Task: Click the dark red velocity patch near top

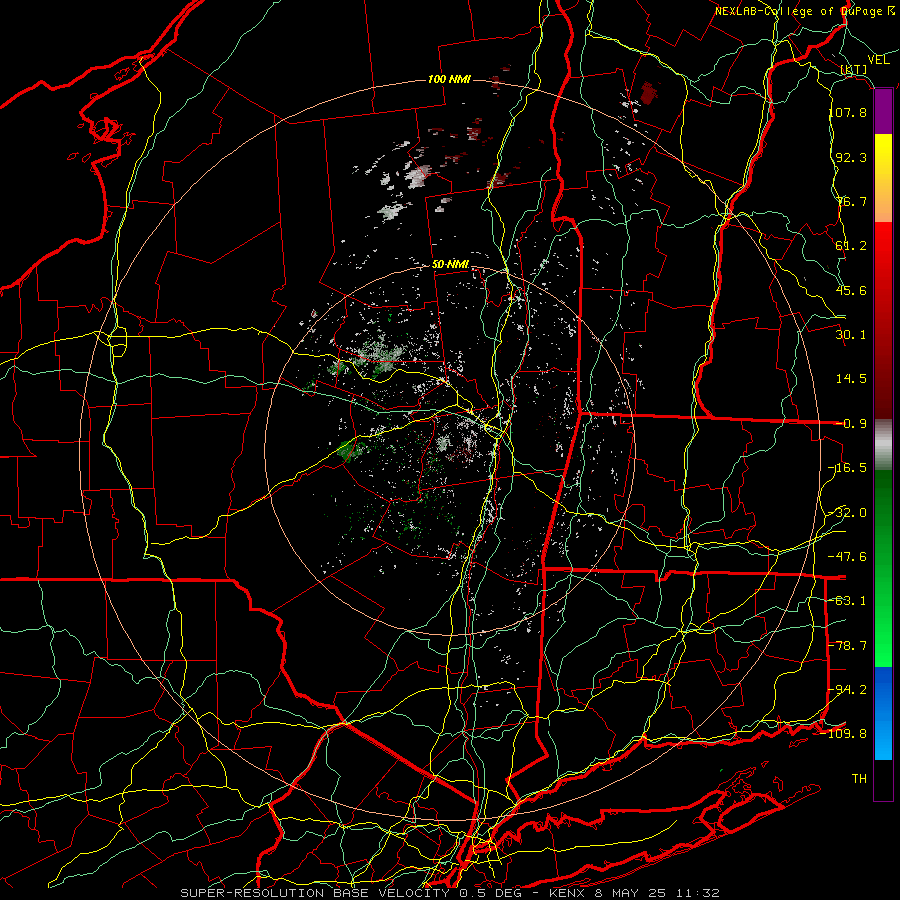Action: coord(649,93)
